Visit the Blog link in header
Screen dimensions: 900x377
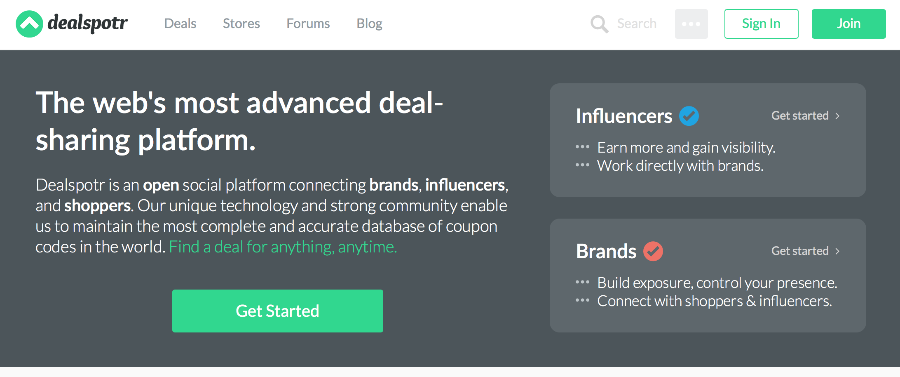tap(369, 24)
